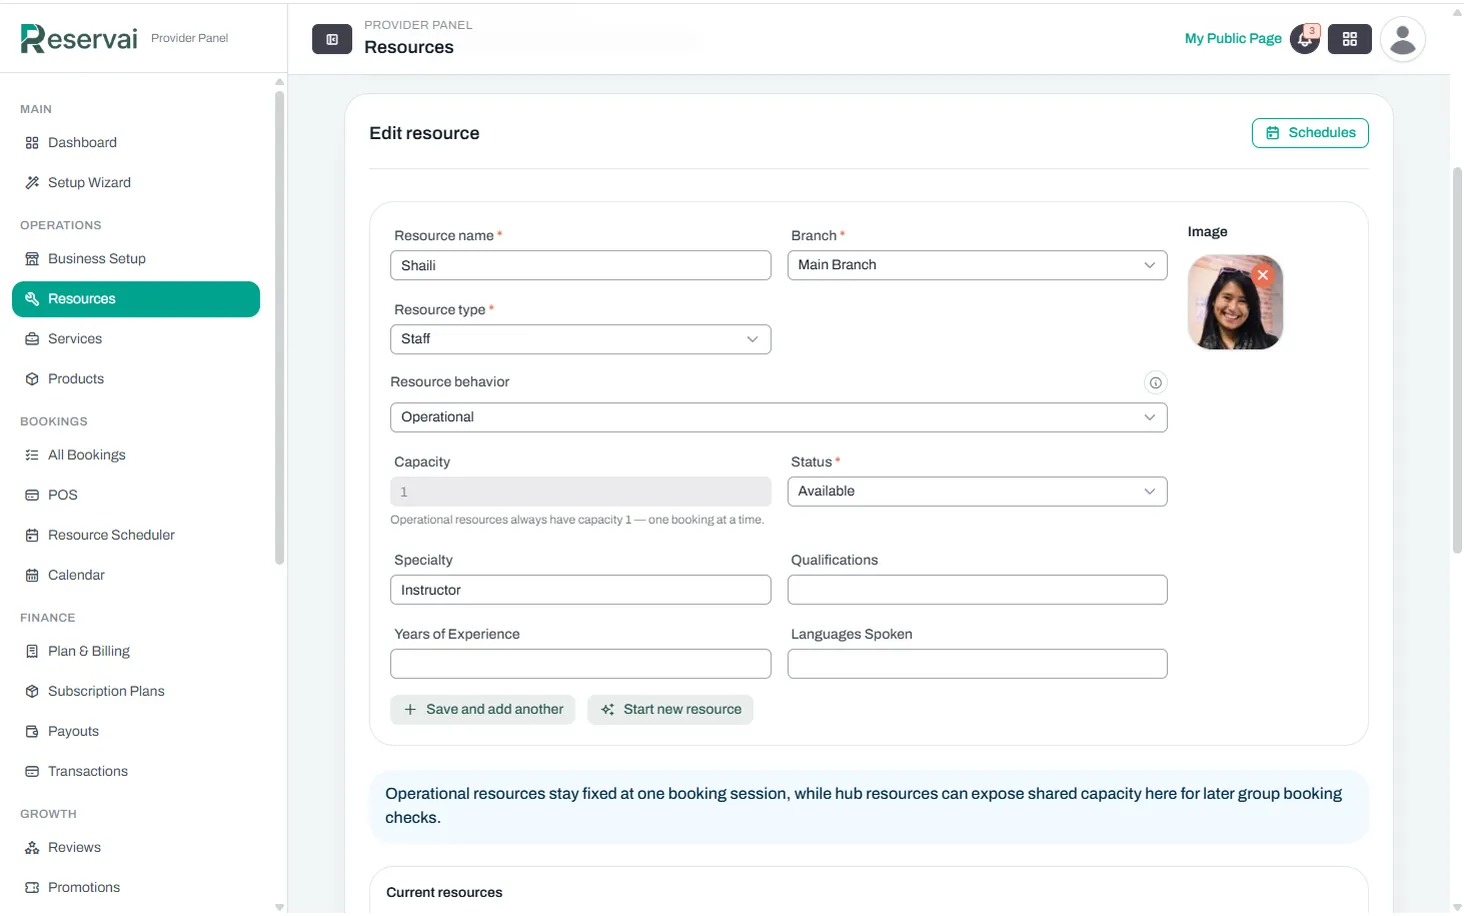Open Services in the sidebar

(x=136, y=339)
